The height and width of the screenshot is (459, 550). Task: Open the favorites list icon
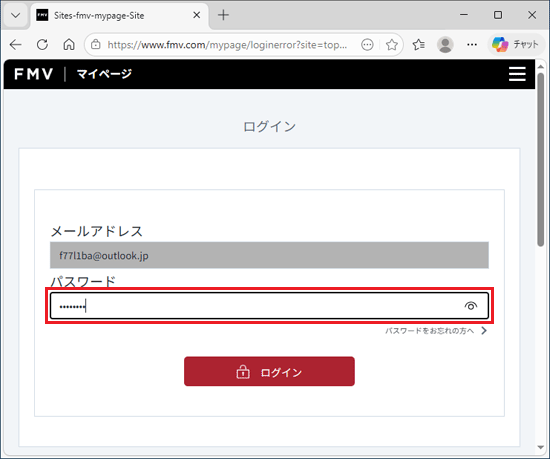(x=418, y=45)
